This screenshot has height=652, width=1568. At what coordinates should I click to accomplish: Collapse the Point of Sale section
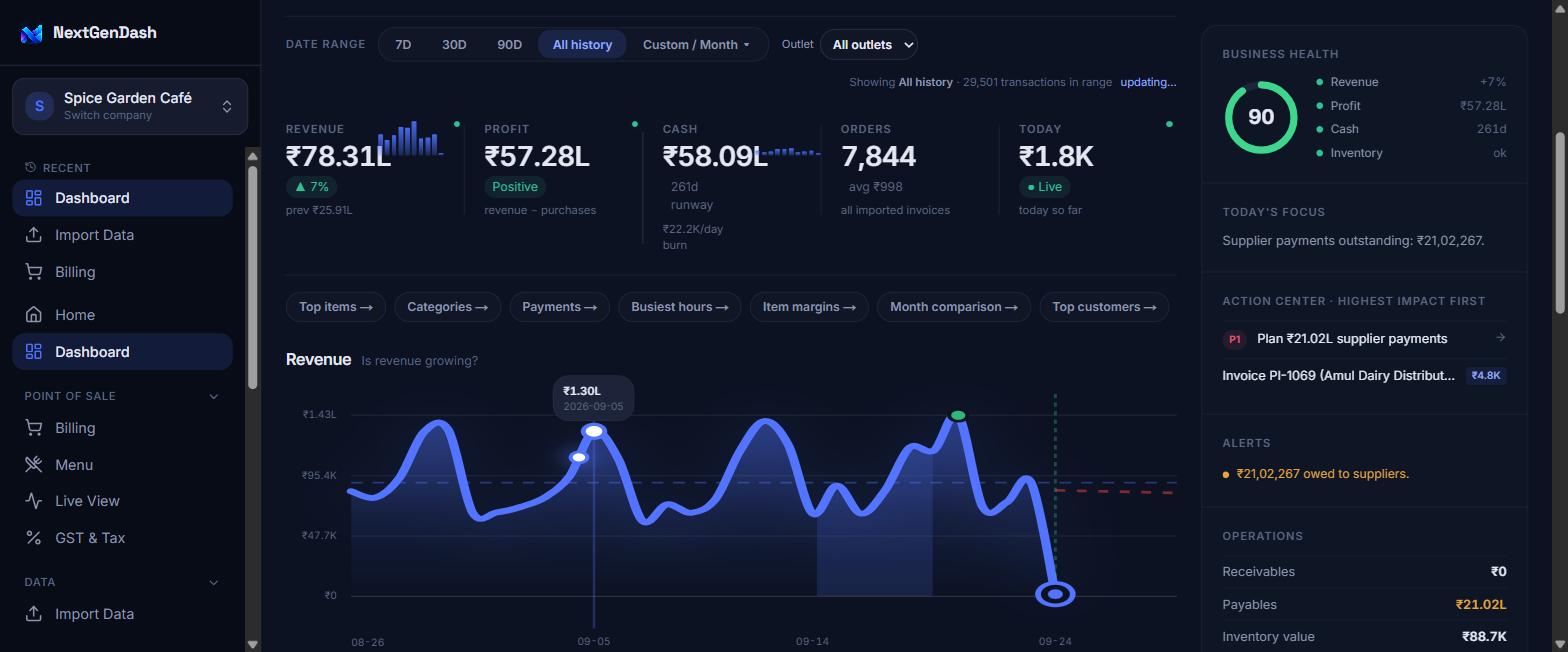[213, 396]
